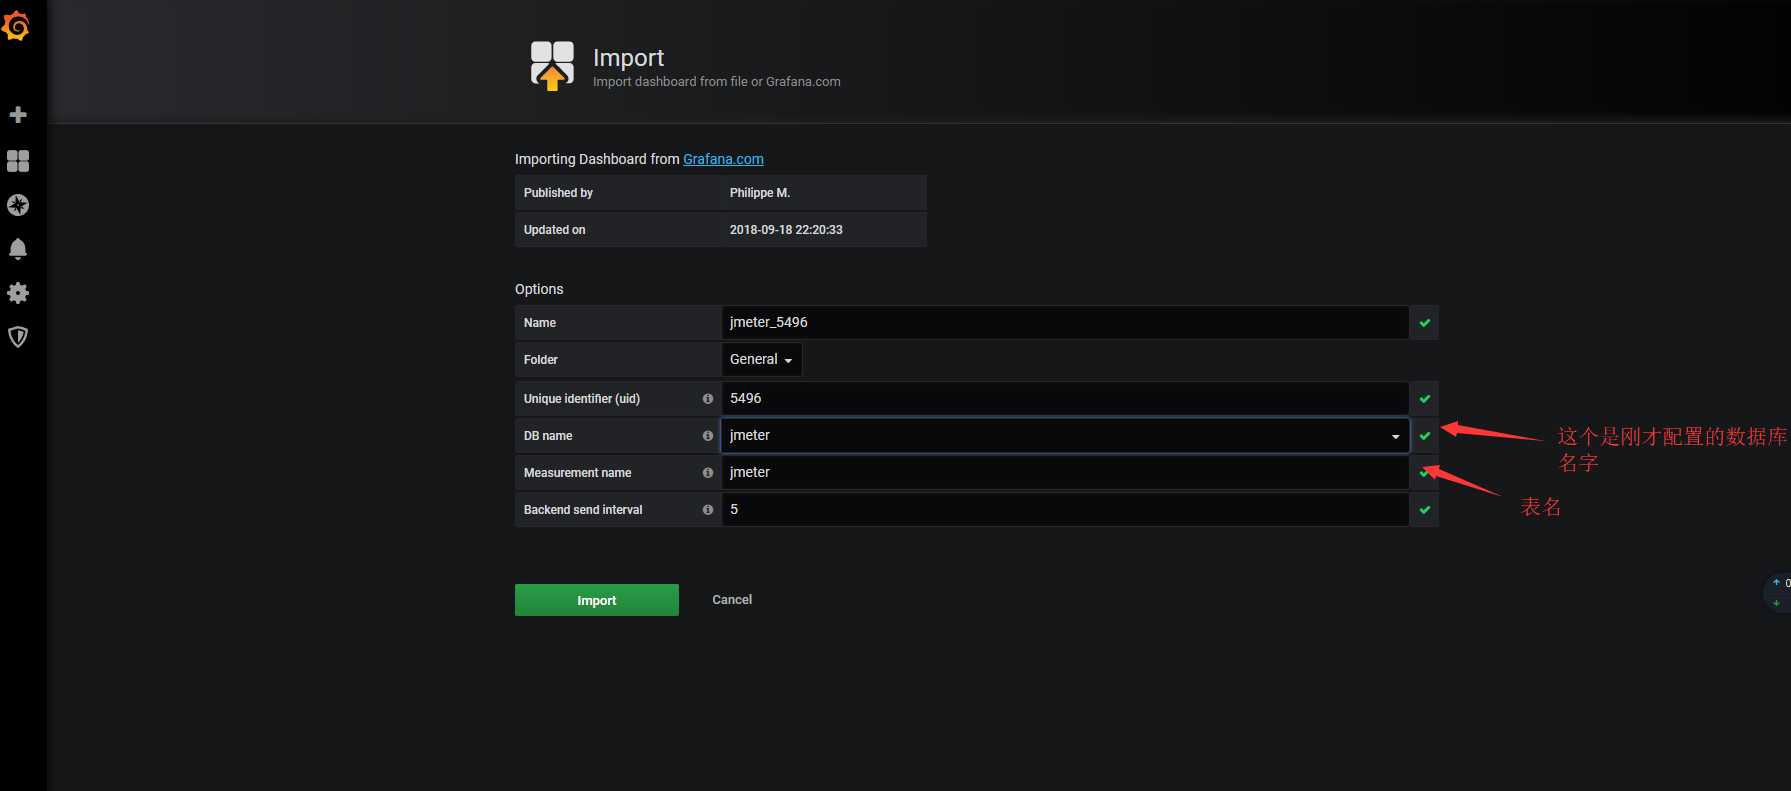Click the Unique identifier (uid) label

coord(582,399)
